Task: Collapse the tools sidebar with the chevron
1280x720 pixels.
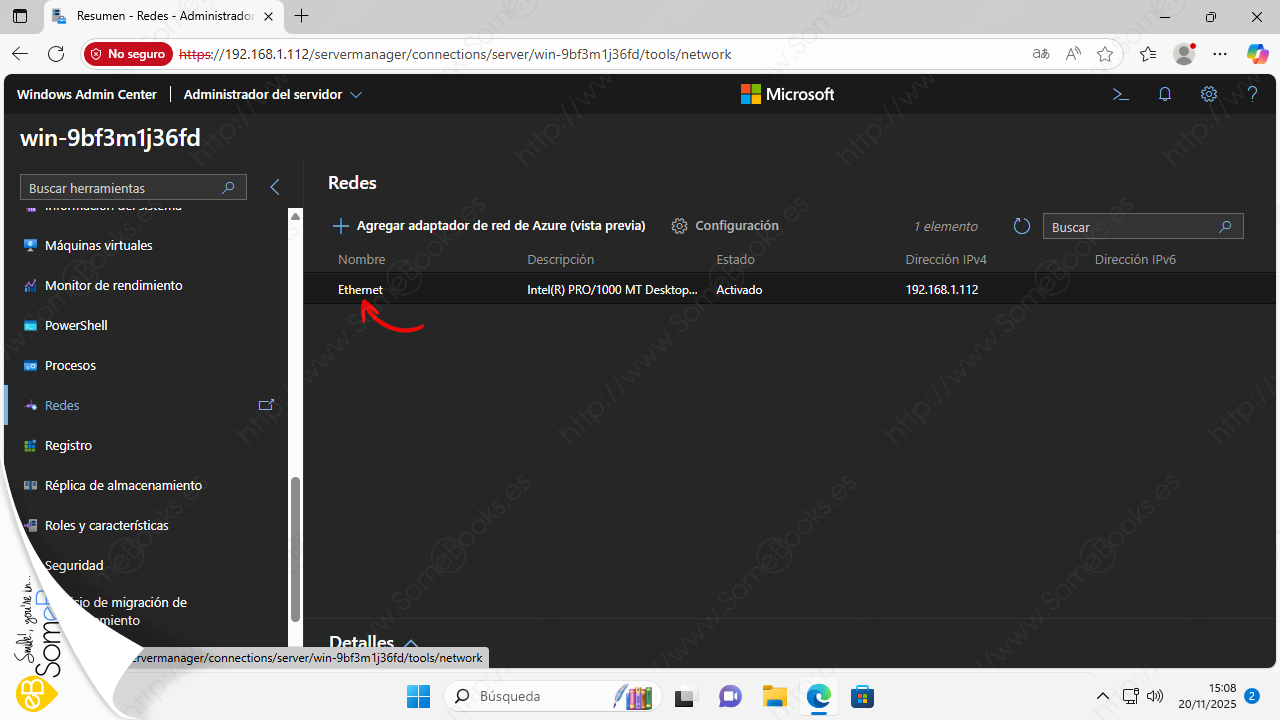Action: click(x=275, y=187)
